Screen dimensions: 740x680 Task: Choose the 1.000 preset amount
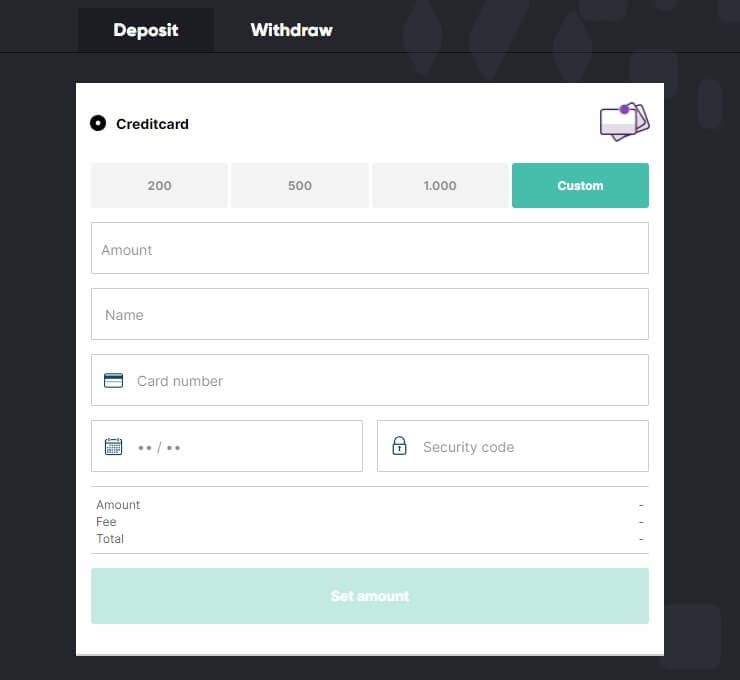(x=440, y=185)
